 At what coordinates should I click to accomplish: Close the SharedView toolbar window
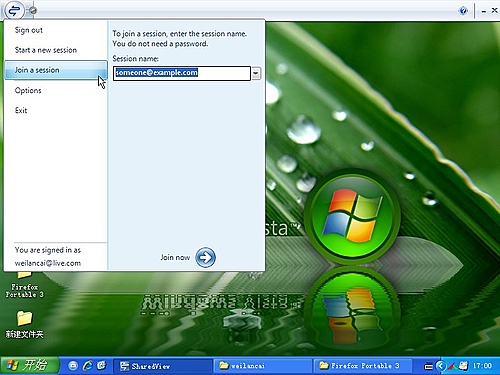click(x=494, y=11)
